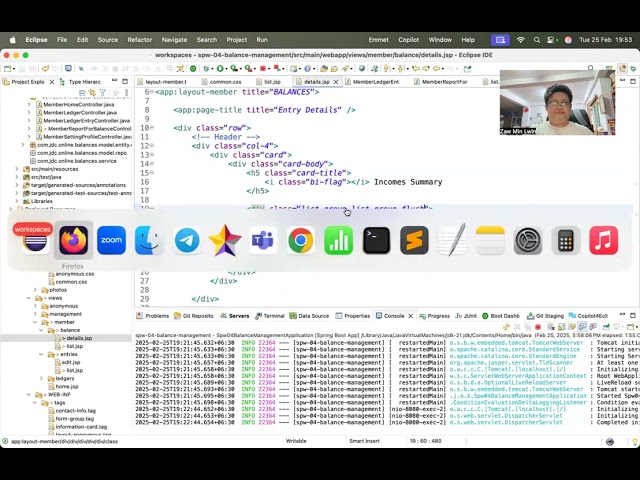
Task: Select the Calculator app icon
Action: point(566,240)
